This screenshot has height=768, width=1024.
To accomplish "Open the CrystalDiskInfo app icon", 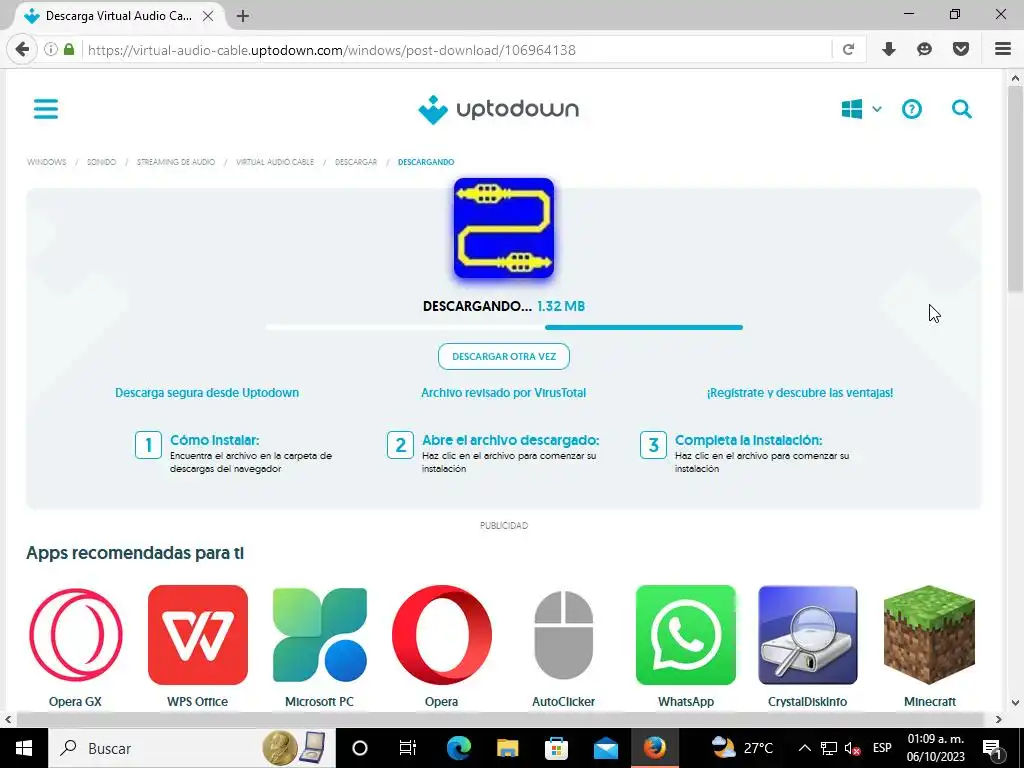I will [808, 635].
